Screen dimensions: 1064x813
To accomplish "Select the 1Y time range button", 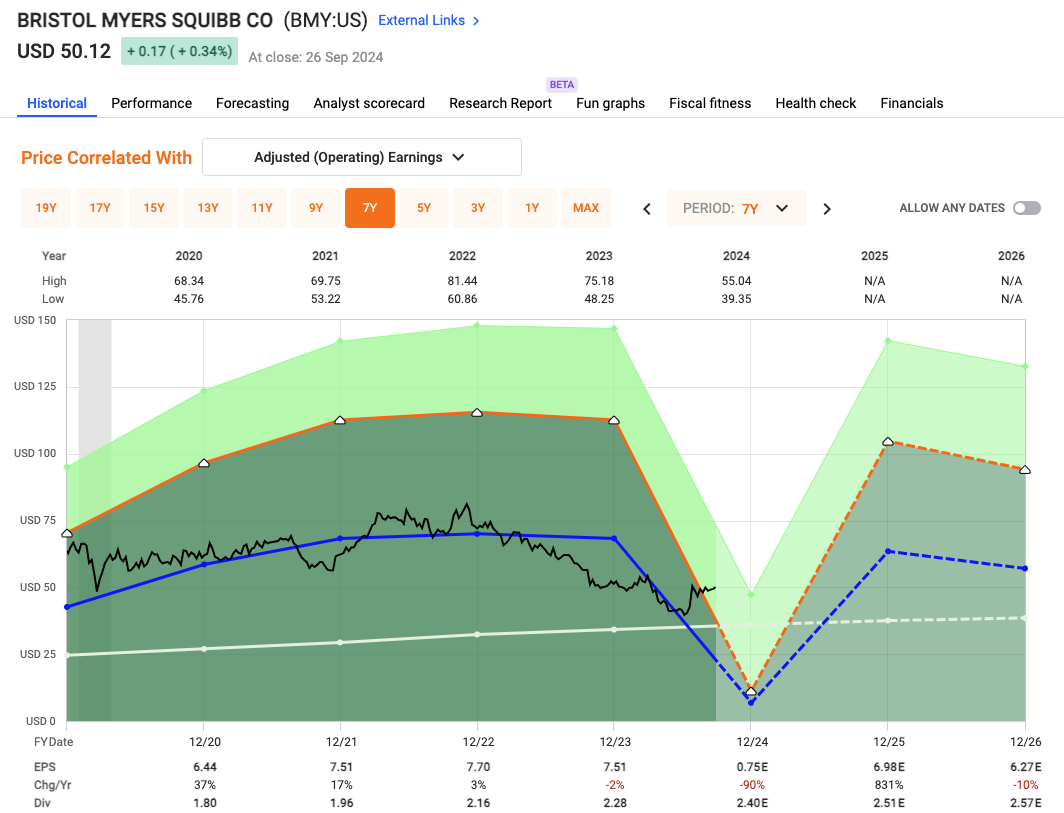I will pyautogui.click(x=532, y=208).
